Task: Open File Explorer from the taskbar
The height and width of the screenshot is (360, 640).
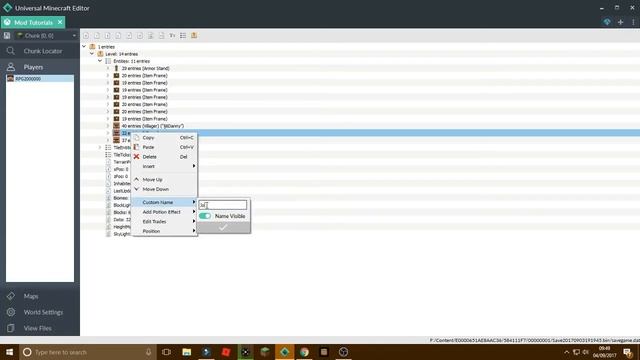Action: click(187, 352)
